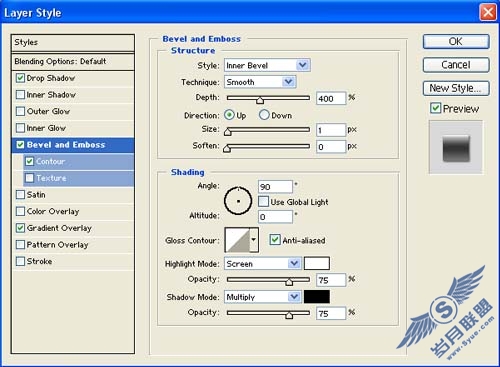Click the Highlight Opacity field showing 75
Viewport: 500px width, 367px height.
tap(331, 280)
